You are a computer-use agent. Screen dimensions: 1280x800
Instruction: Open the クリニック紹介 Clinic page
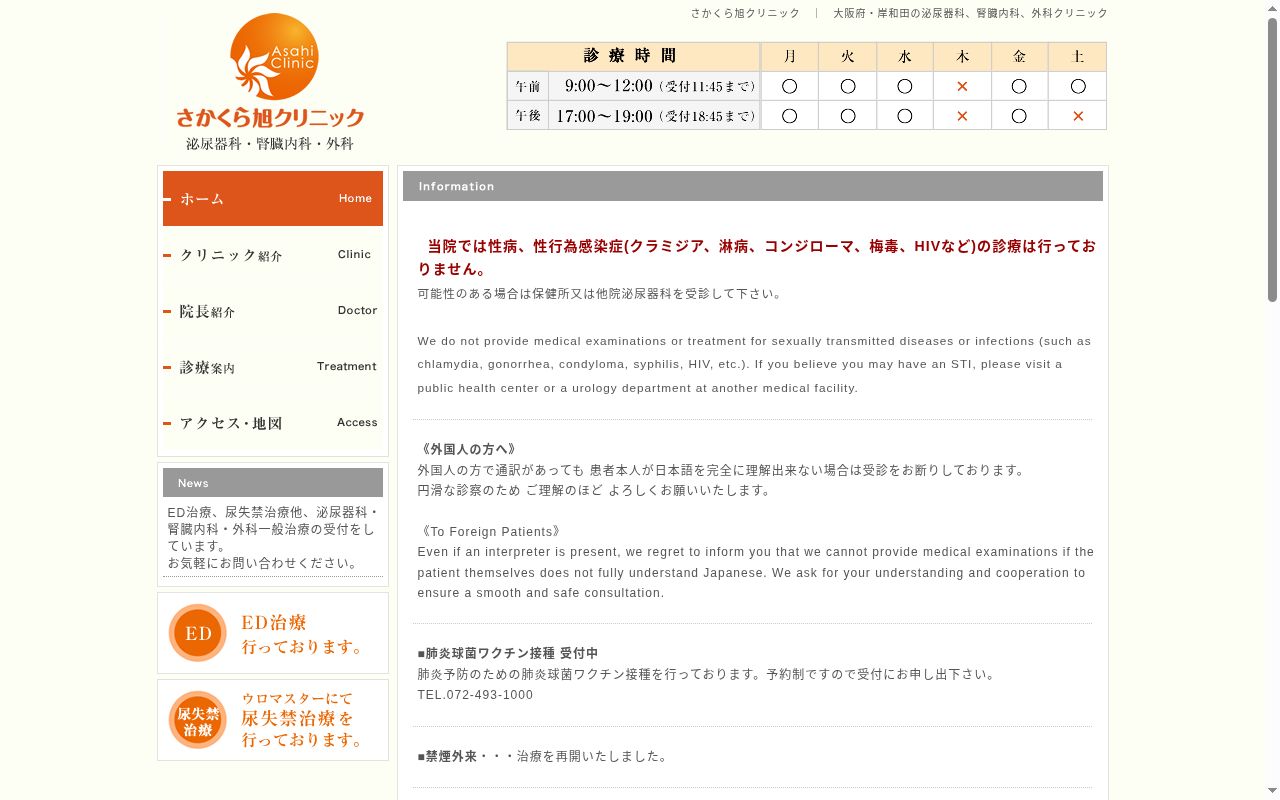(273, 254)
